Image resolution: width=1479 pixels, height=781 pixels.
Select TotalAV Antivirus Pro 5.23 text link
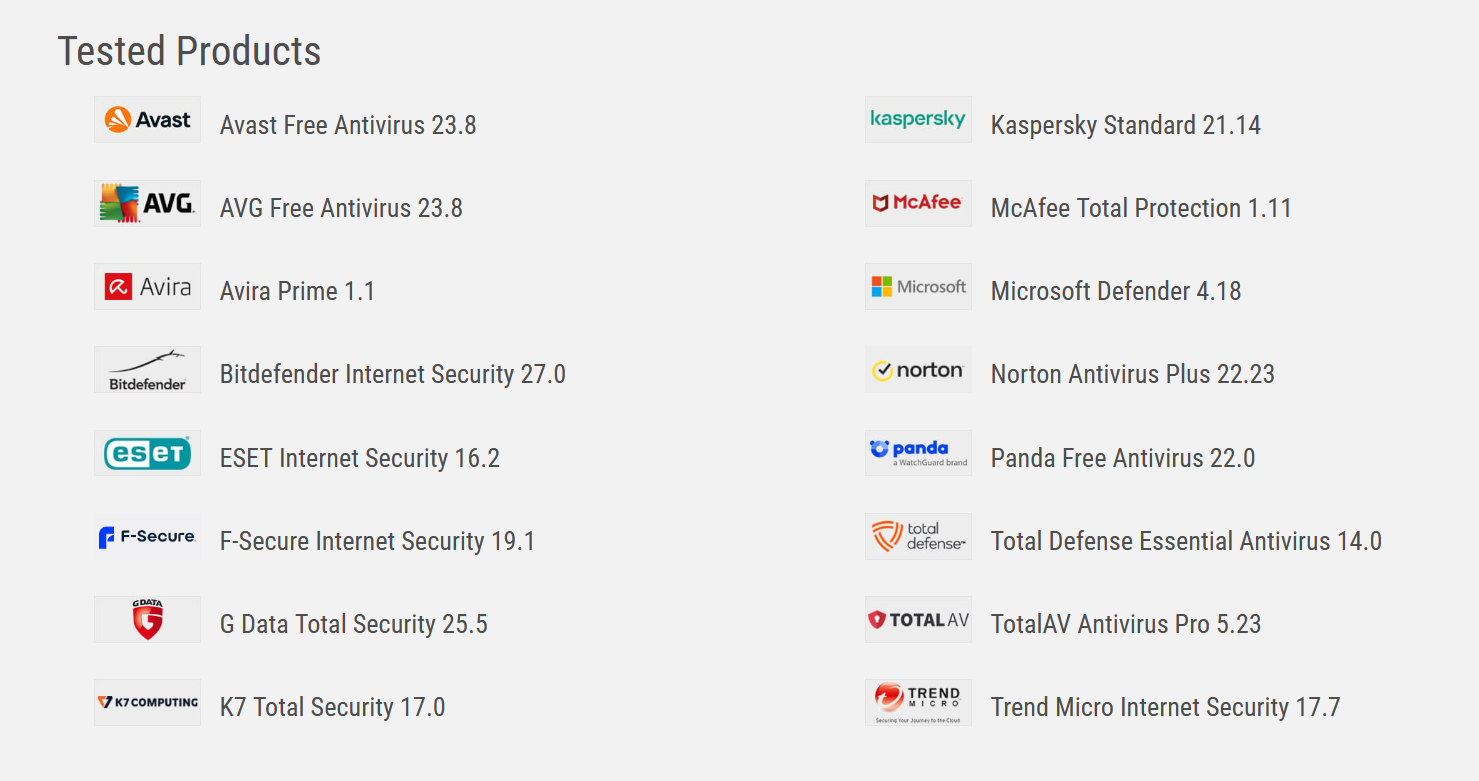1125,624
